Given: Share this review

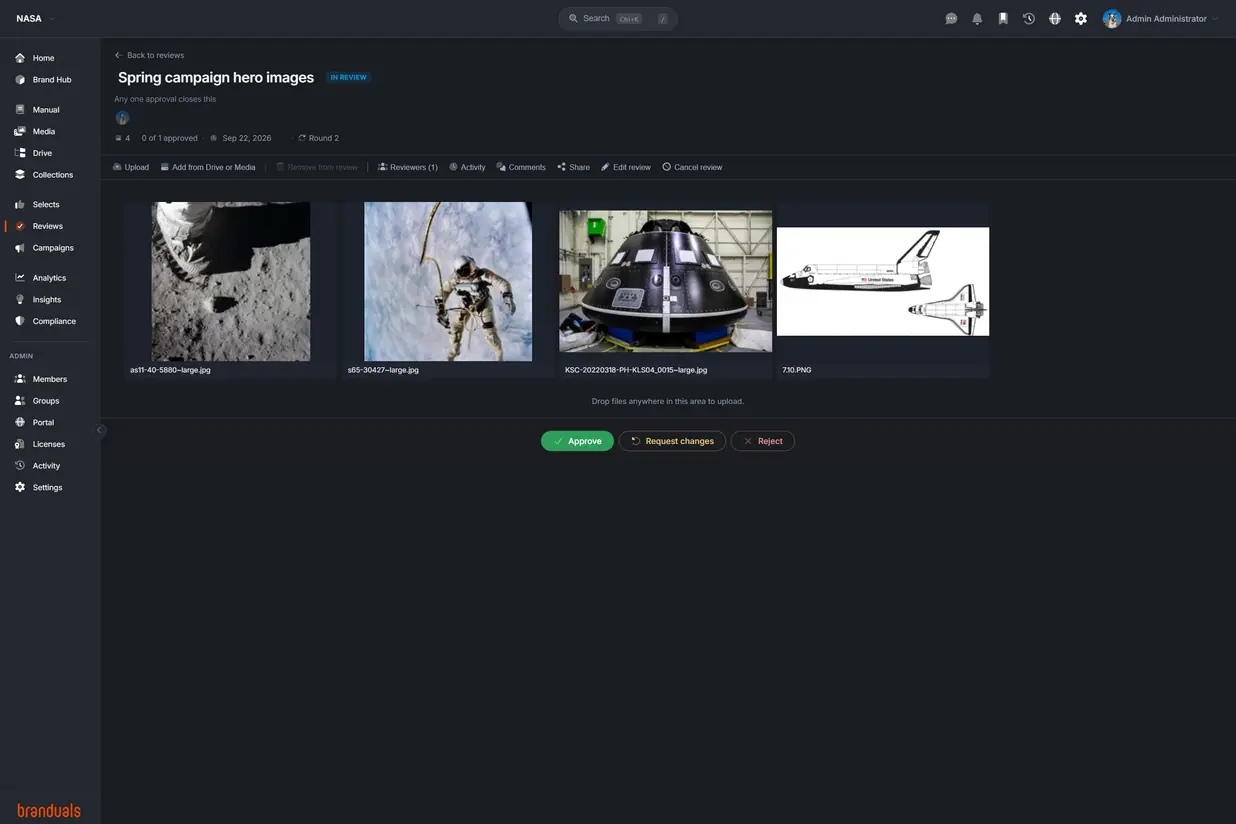Looking at the screenshot, I should point(573,167).
